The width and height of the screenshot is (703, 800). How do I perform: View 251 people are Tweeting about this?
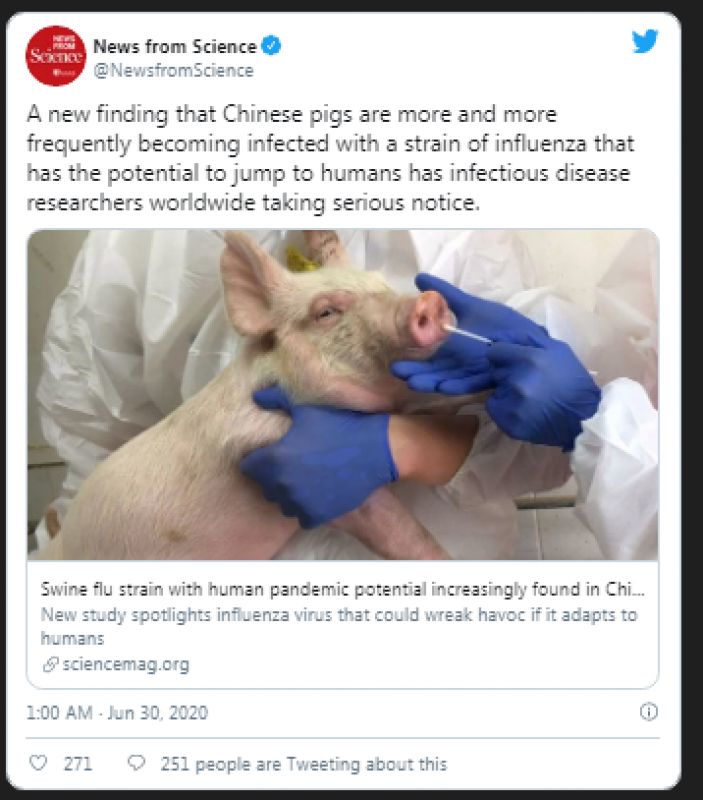(304, 764)
